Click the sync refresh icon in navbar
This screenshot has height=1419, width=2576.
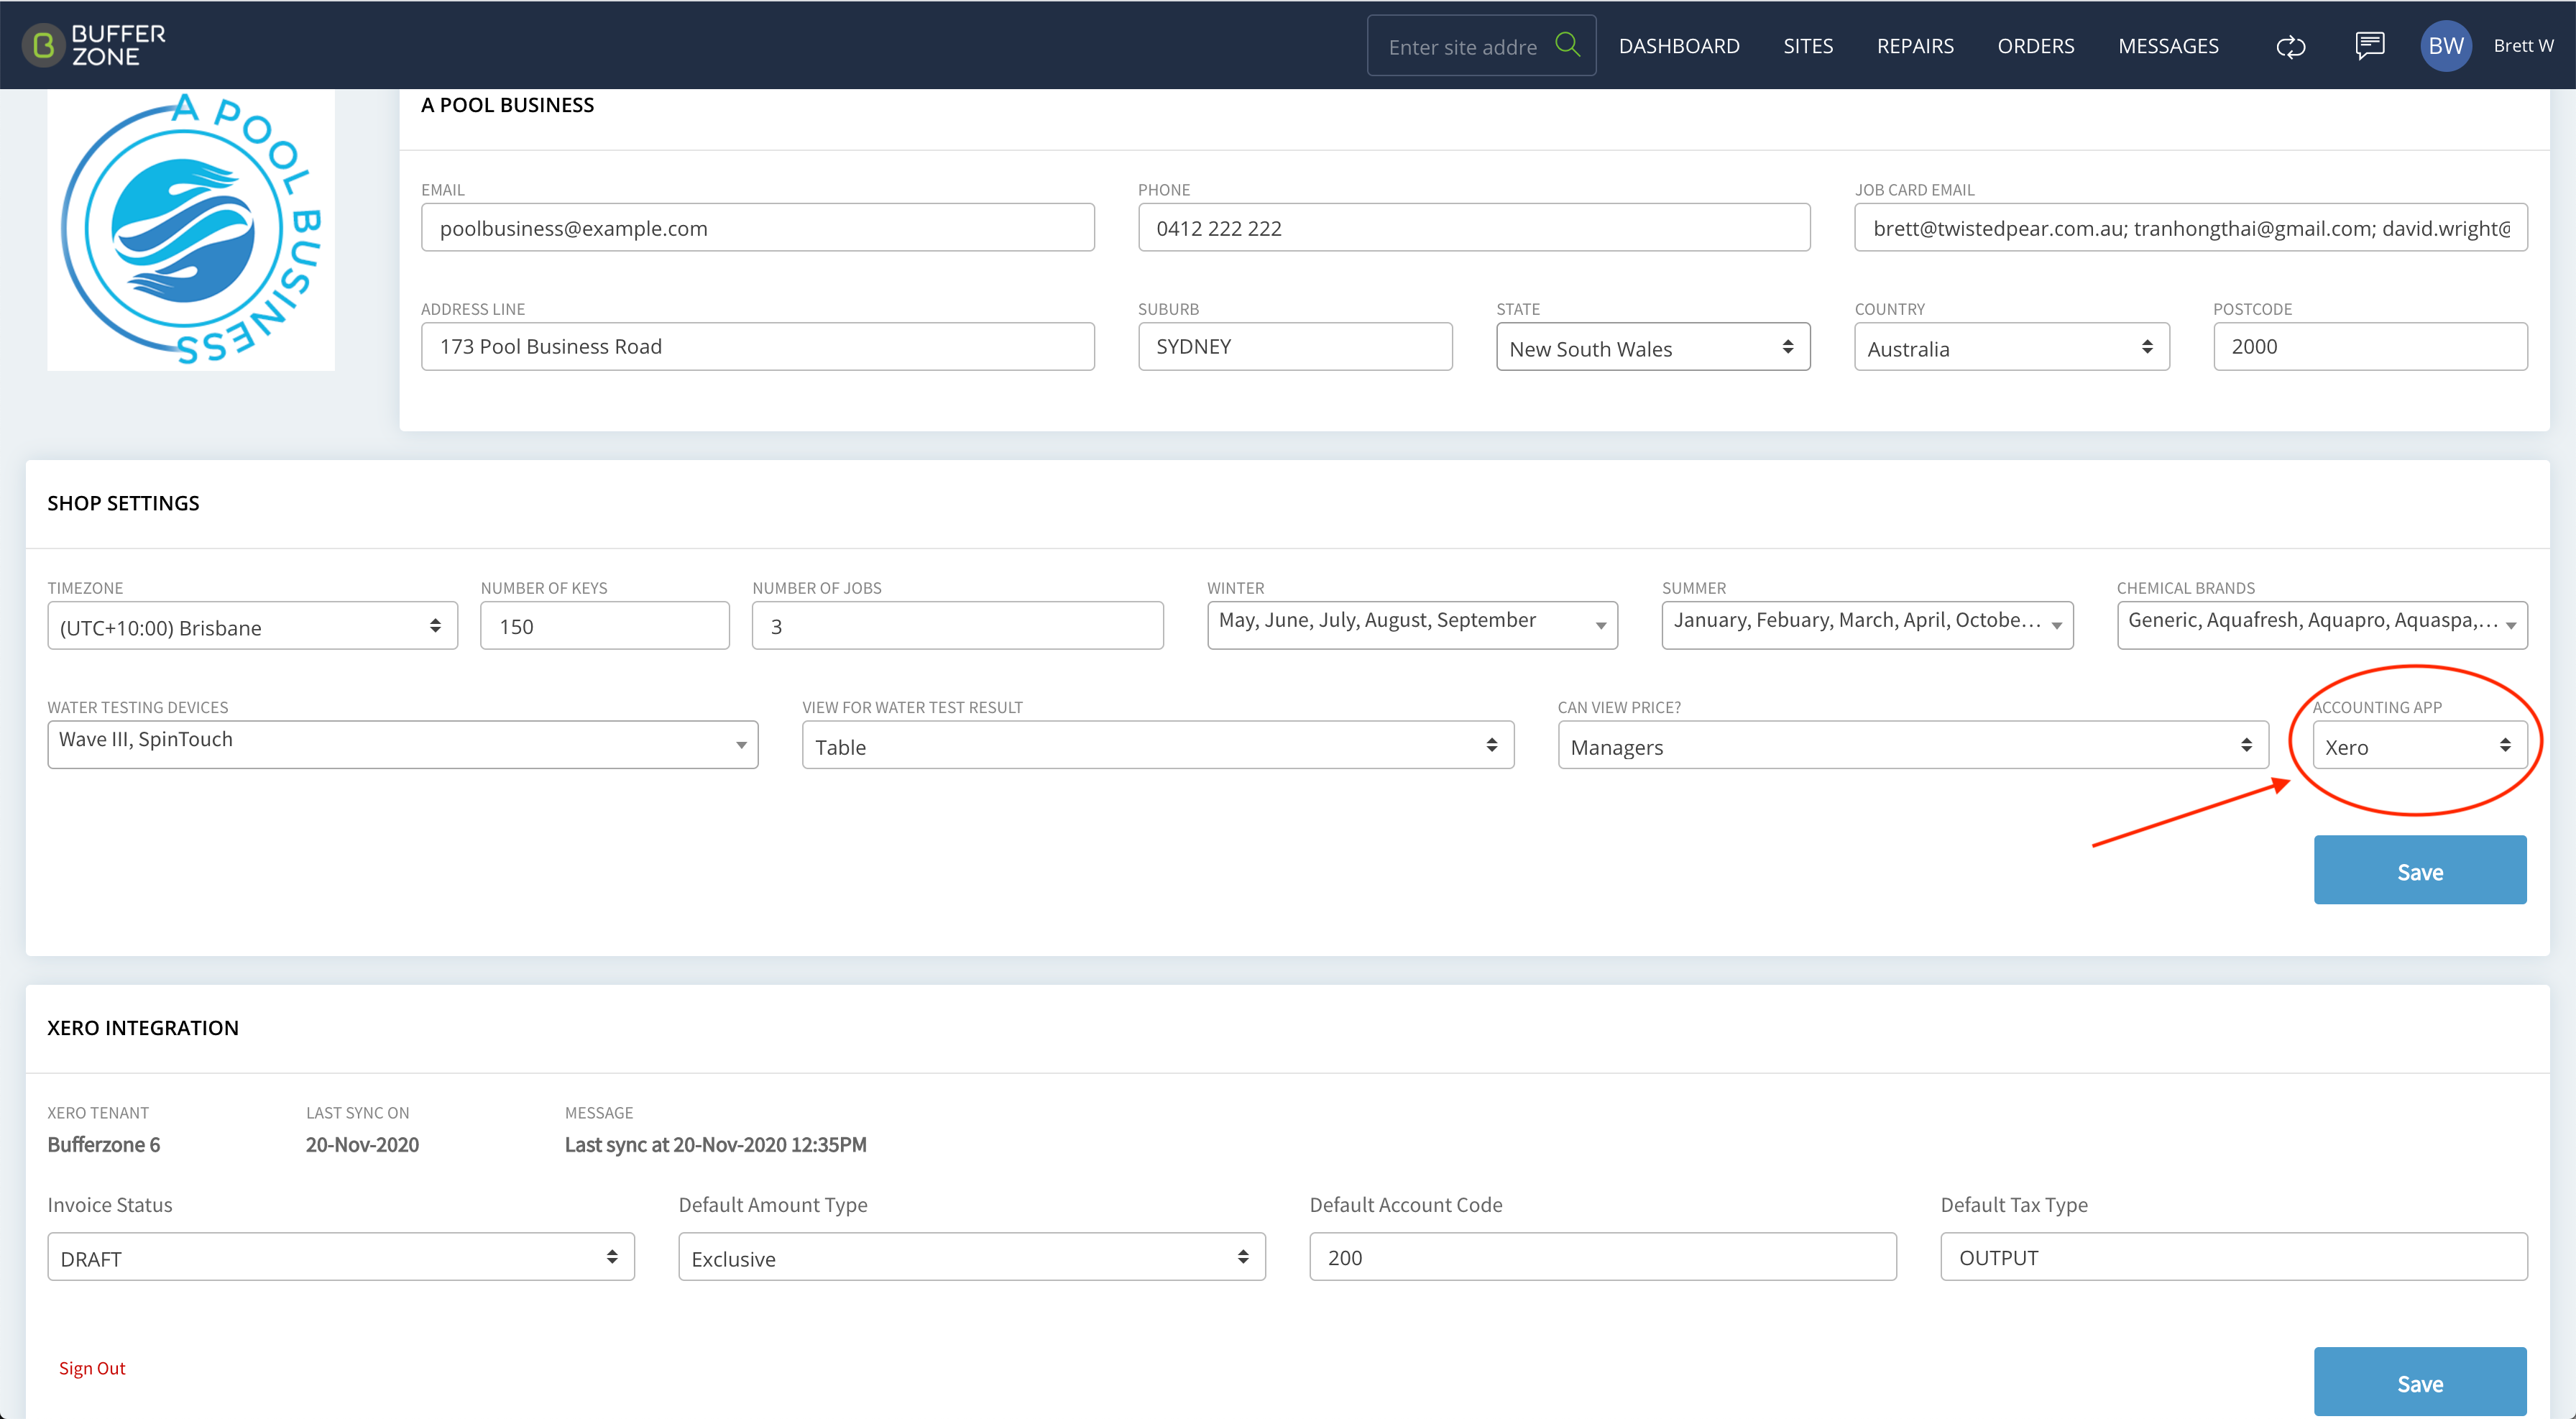click(x=2290, y=46)
